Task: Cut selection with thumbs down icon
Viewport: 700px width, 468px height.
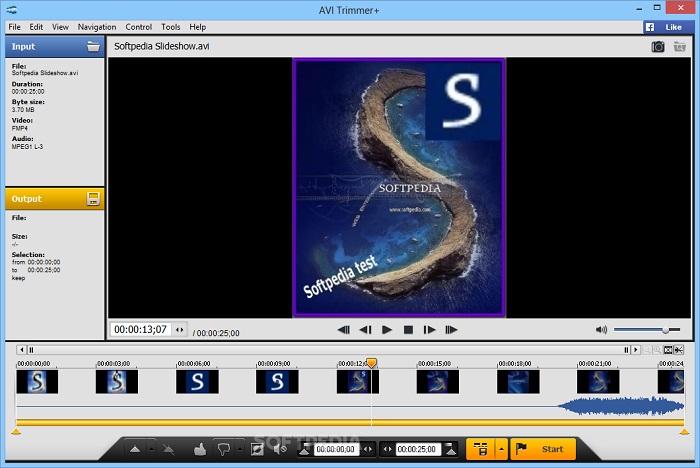Action: coord(224,449)
